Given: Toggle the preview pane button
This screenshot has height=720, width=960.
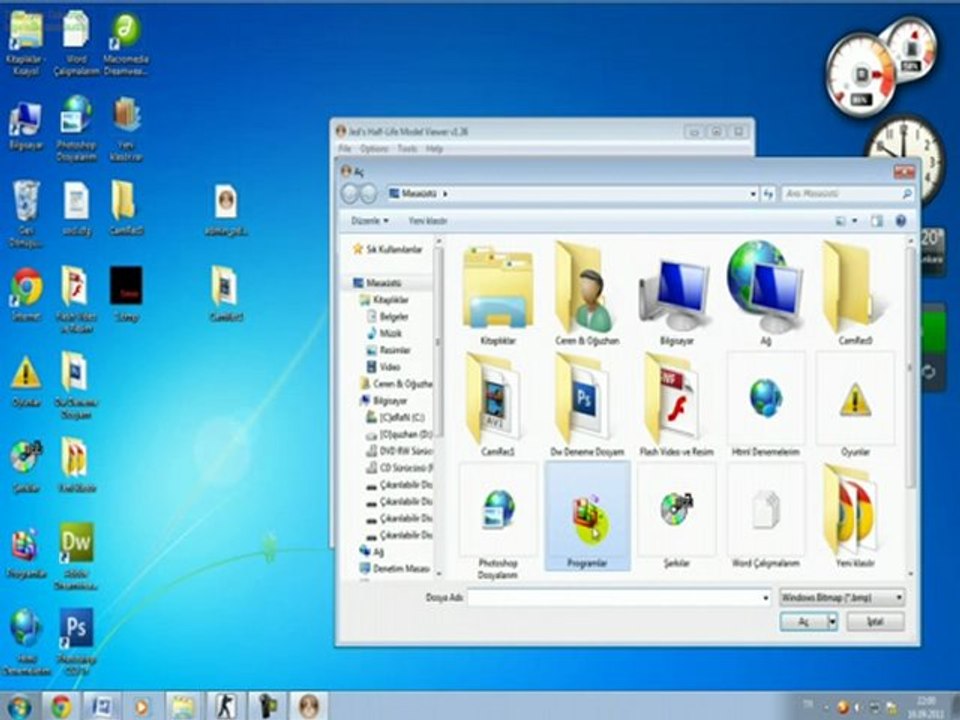Looking at the screenshot, I should pos(877,221).
